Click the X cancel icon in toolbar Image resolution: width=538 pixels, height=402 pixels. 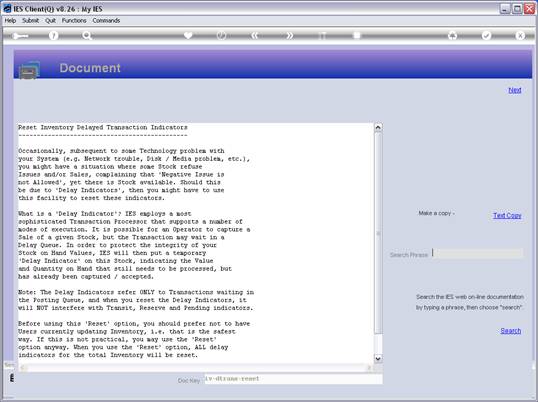[520, 35]
